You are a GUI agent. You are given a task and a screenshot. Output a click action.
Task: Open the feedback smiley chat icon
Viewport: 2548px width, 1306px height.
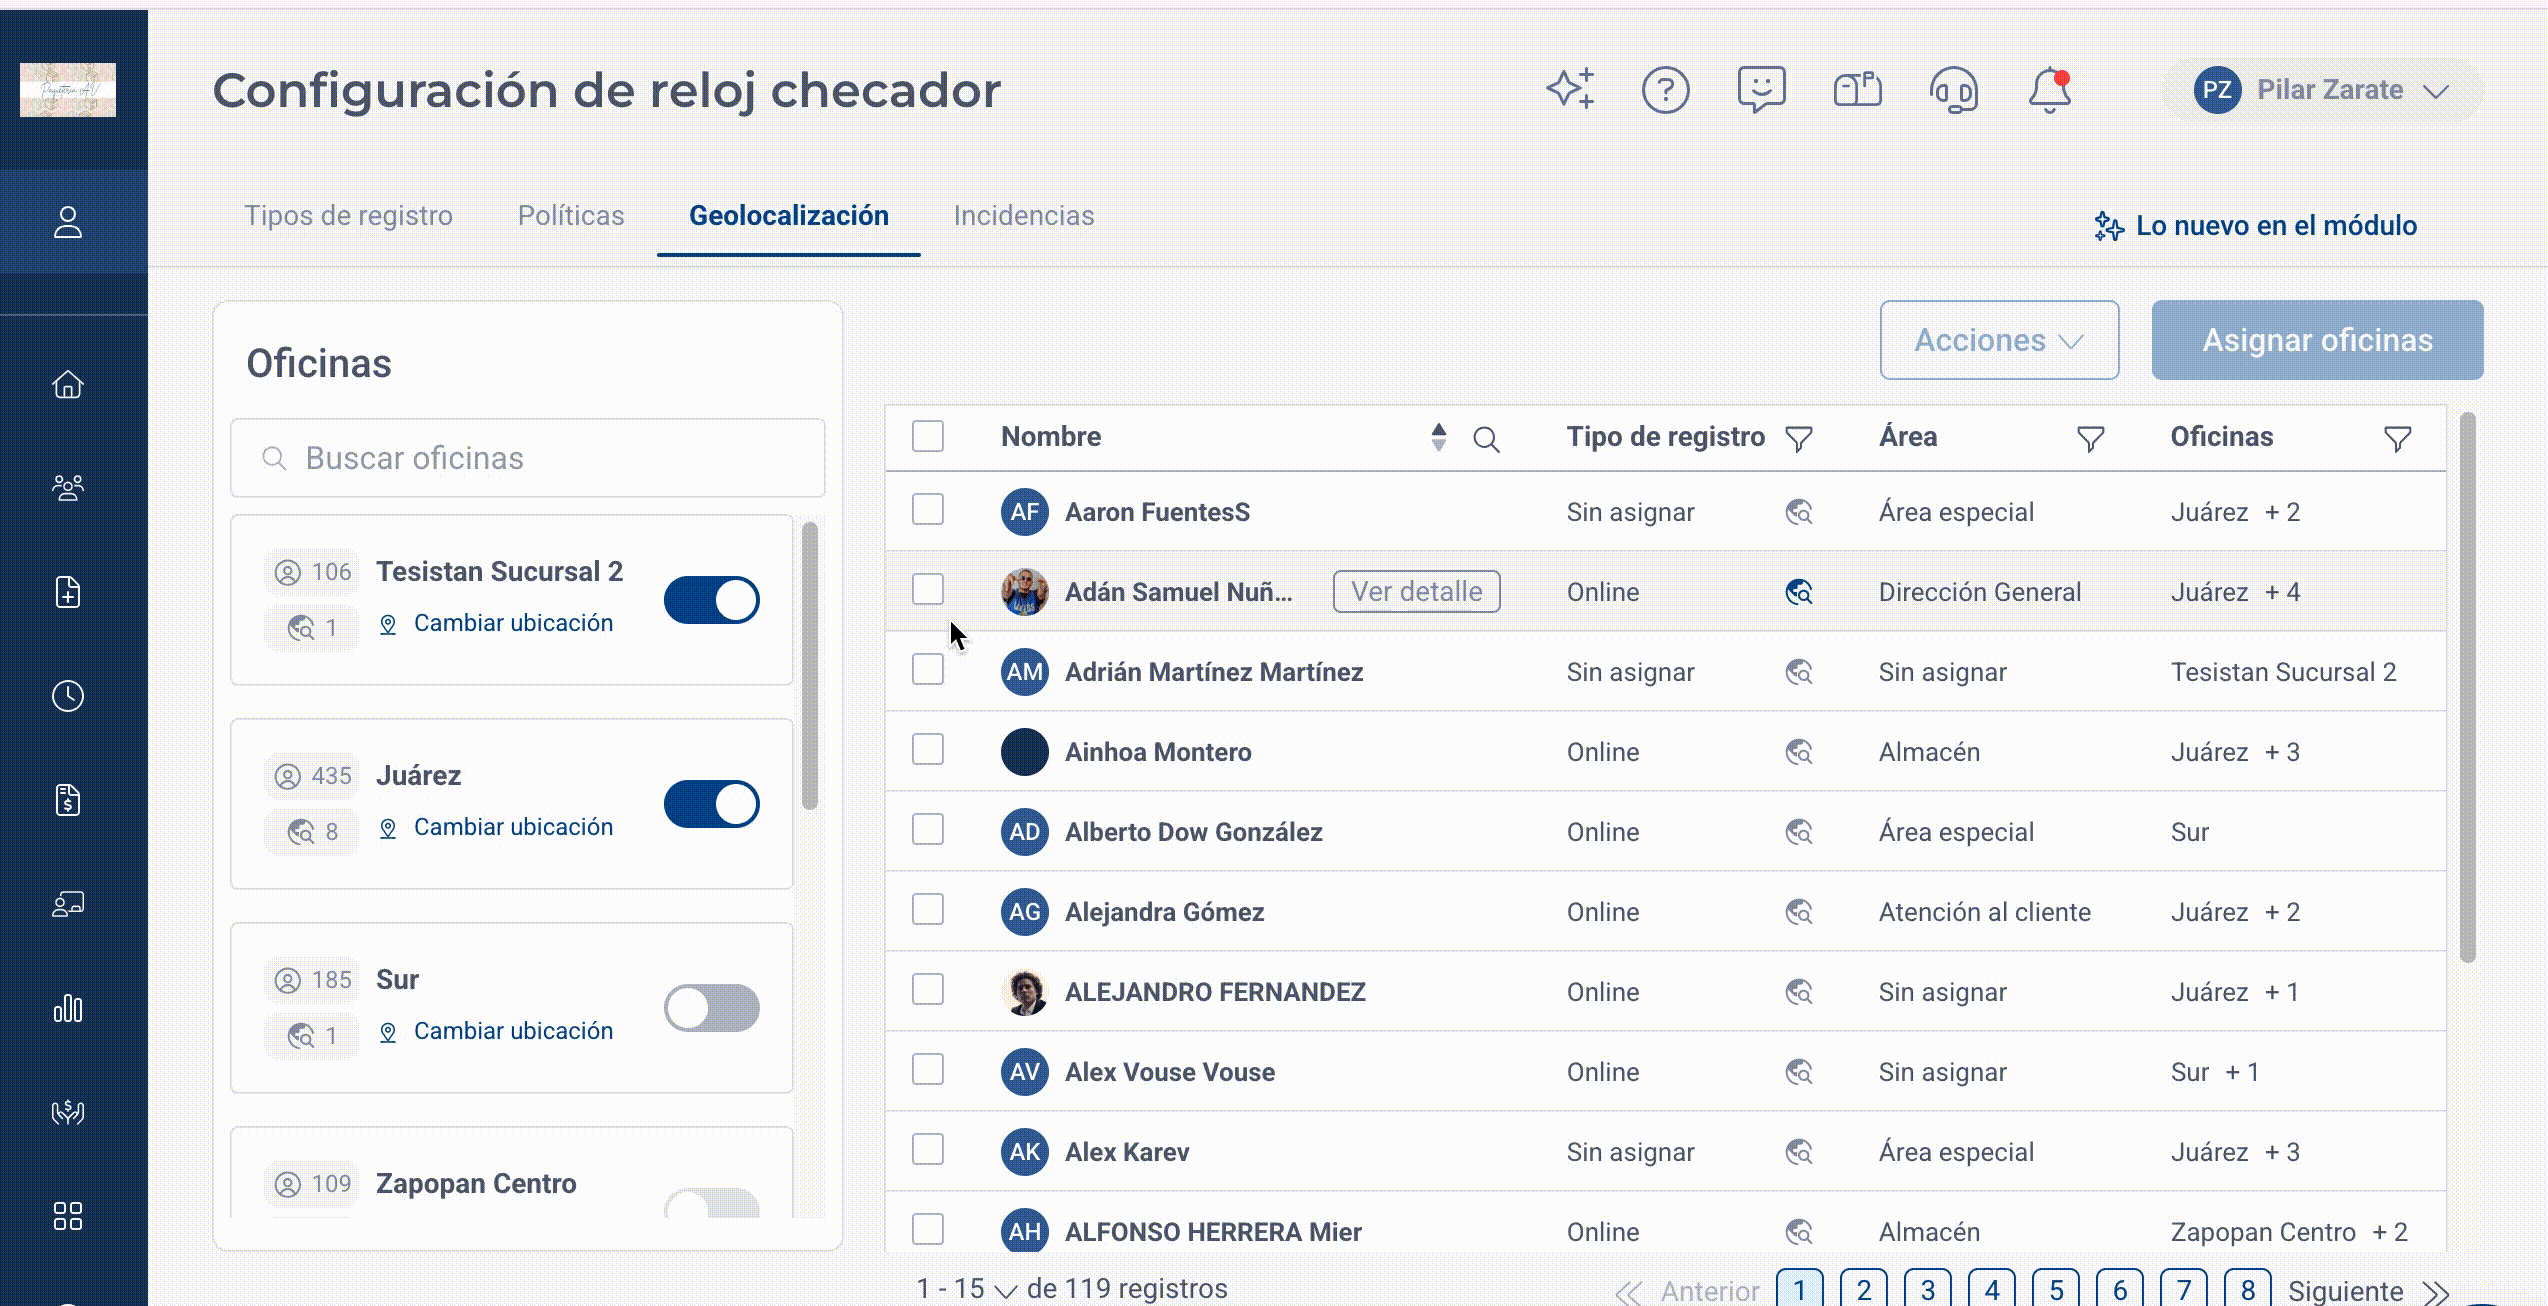point(1761,90)
